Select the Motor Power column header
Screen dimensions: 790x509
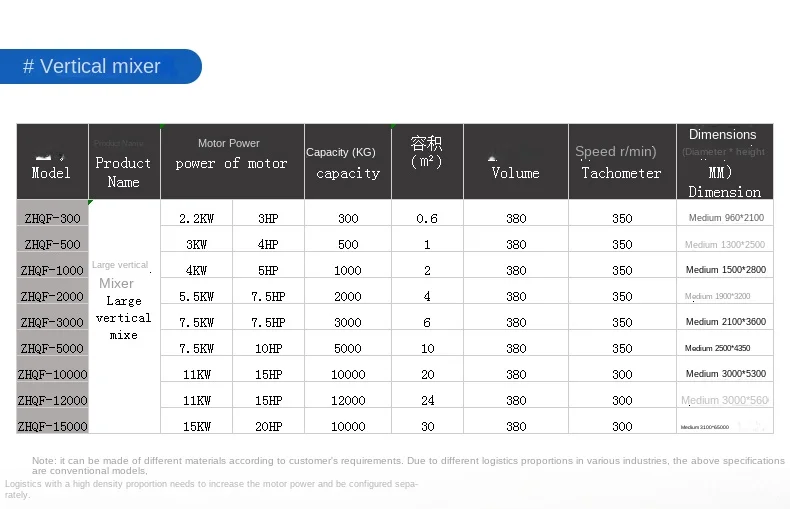click(x=232, y=162)
